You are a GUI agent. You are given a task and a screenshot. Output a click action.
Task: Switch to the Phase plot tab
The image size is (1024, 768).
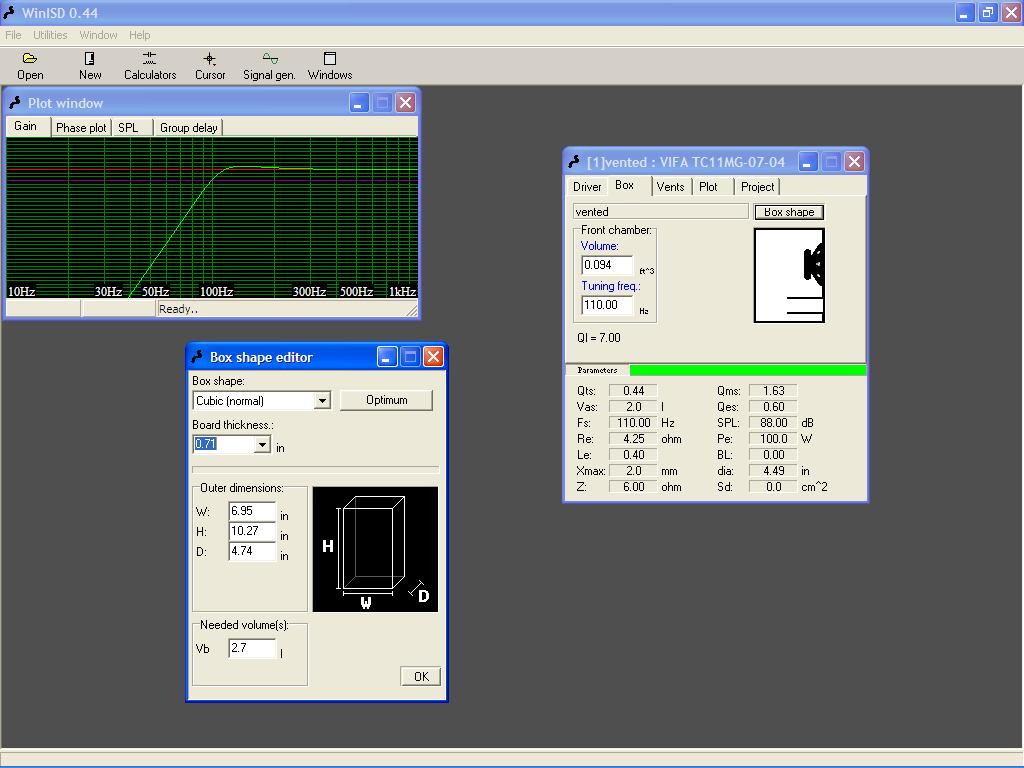click(81, 128)
